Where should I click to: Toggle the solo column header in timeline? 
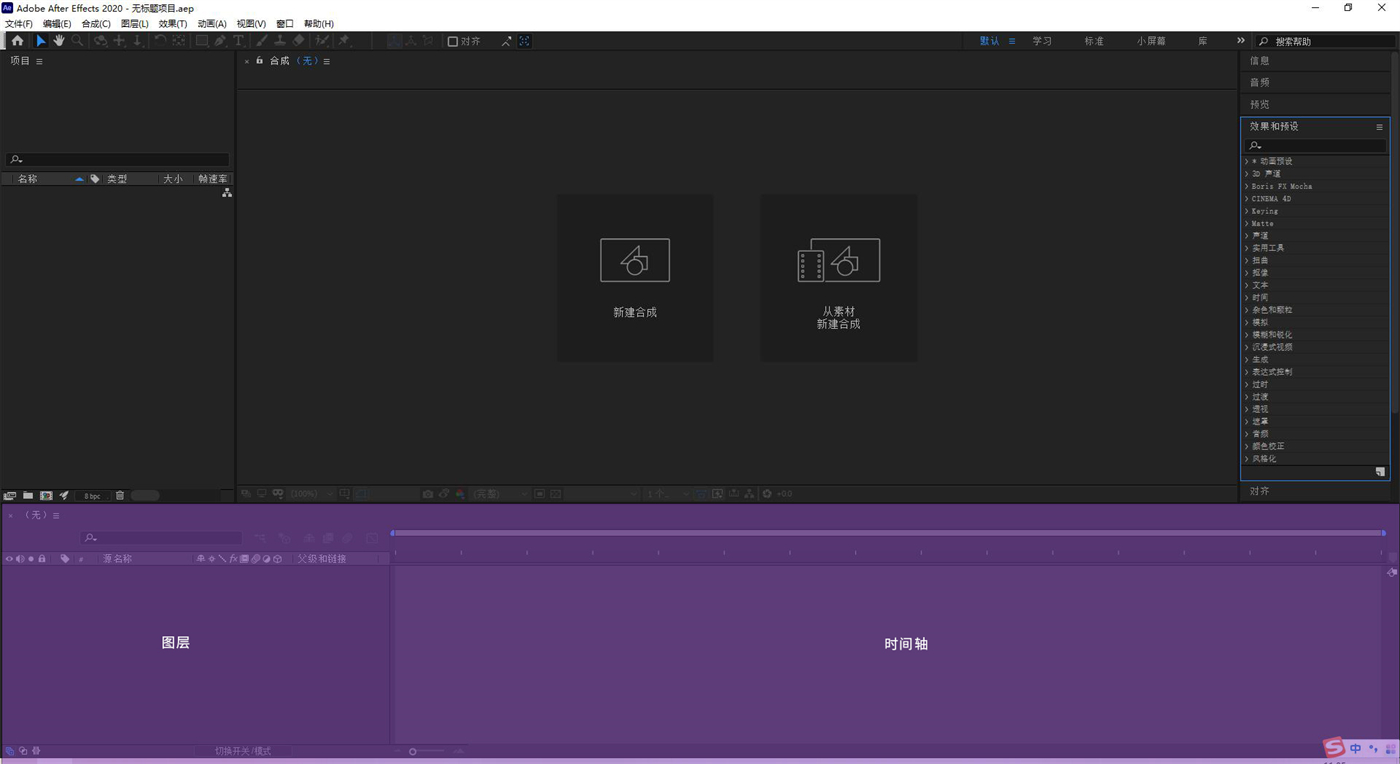[x=31, y=559]
